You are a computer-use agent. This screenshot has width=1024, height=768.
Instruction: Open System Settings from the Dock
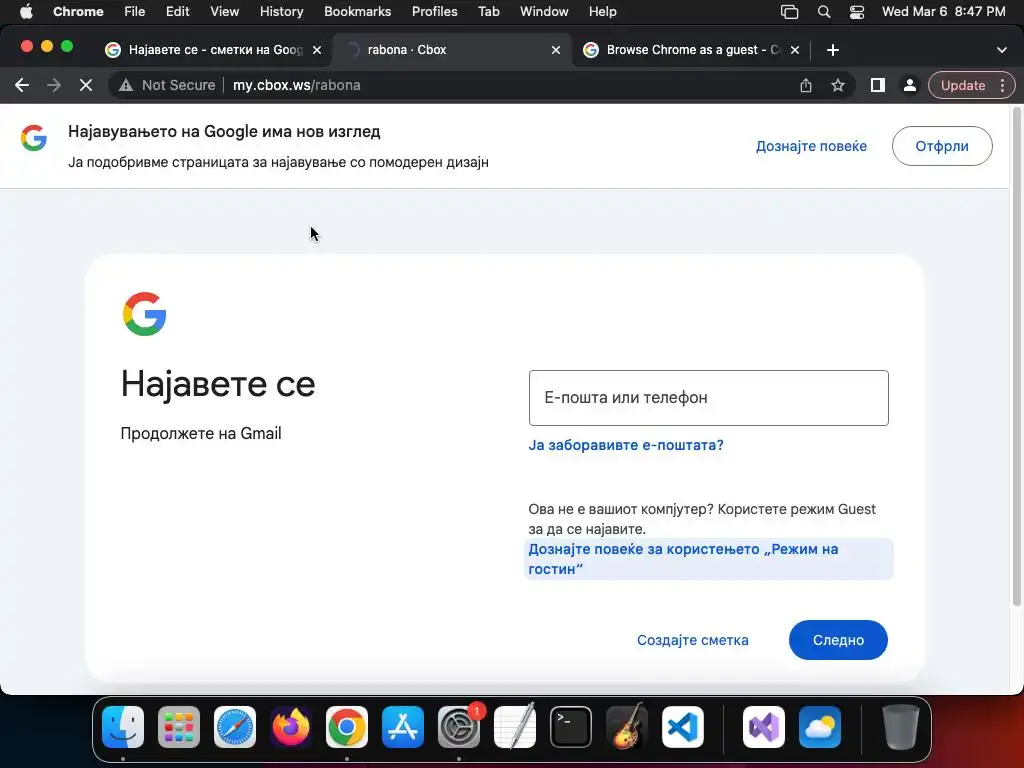[459, 727]
